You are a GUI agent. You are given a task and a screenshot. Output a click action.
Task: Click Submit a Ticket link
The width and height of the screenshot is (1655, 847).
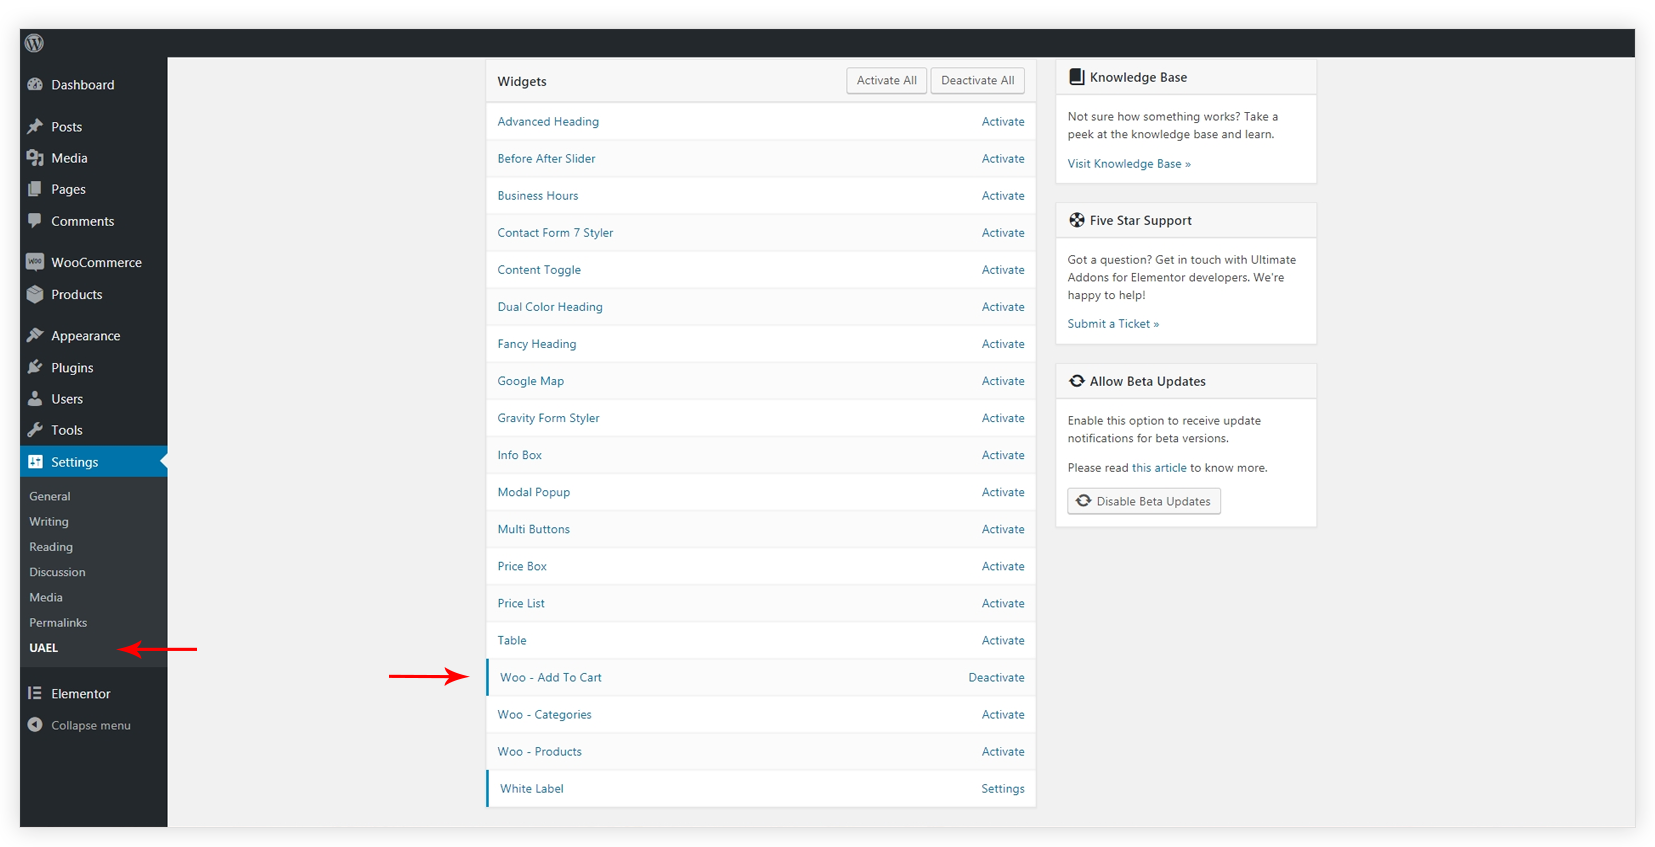[x=1113, y=324]
